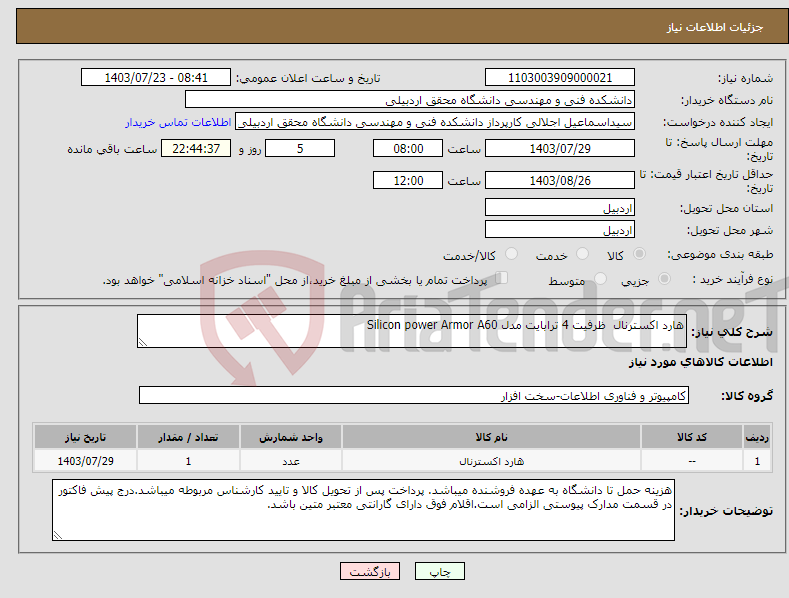Click the remaining days field showing 5
789x598 pixels.
pyautogui.click(x=300, y=148)
